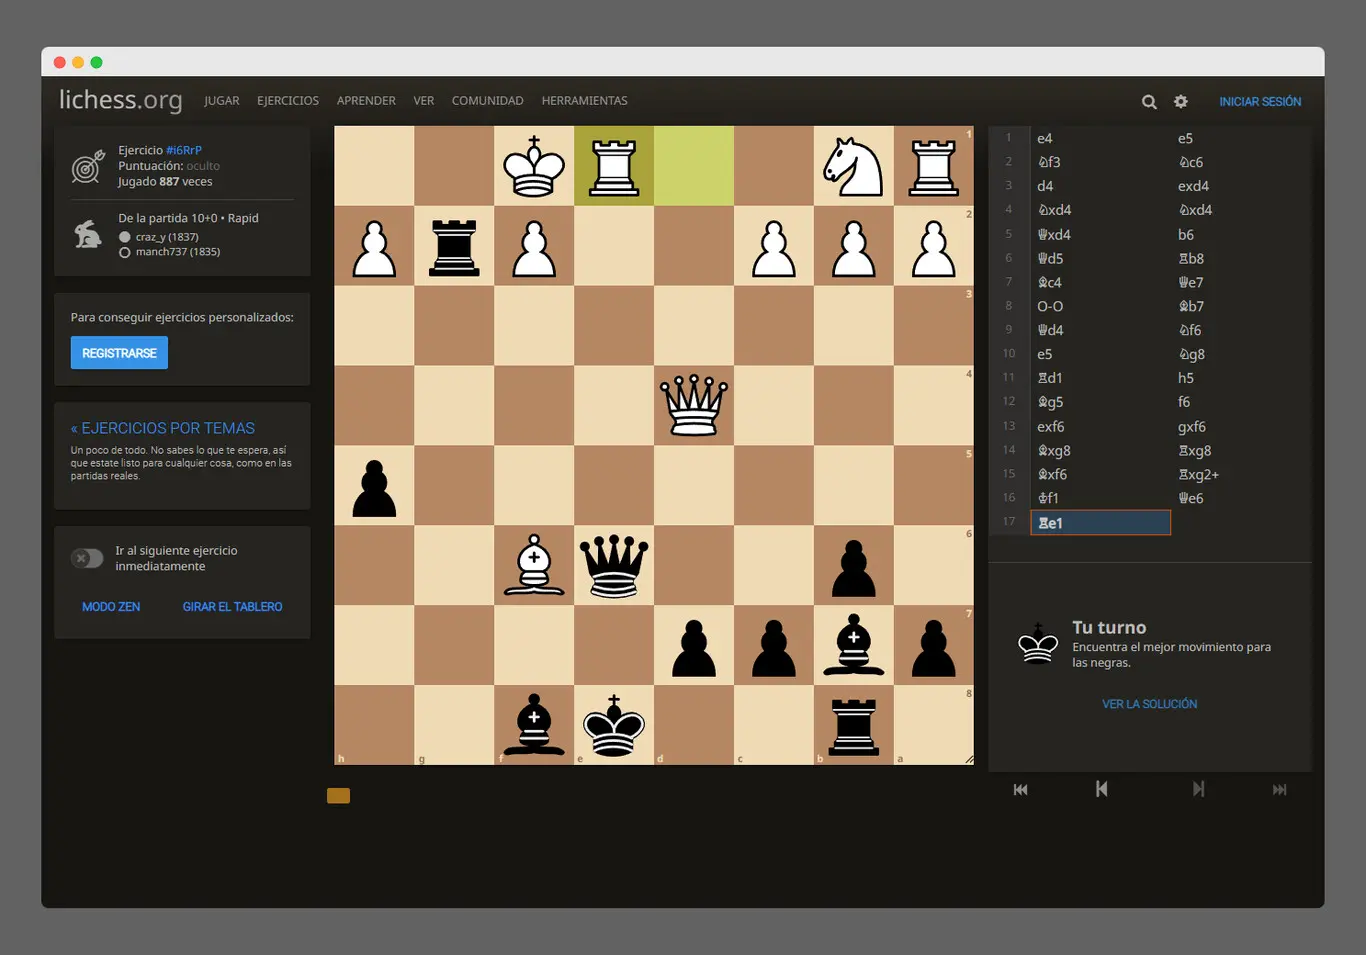Select move 1 e4 in move list
This screenshot has height=955, width=1366.
pyautogui.click(x=1101, y=138)
